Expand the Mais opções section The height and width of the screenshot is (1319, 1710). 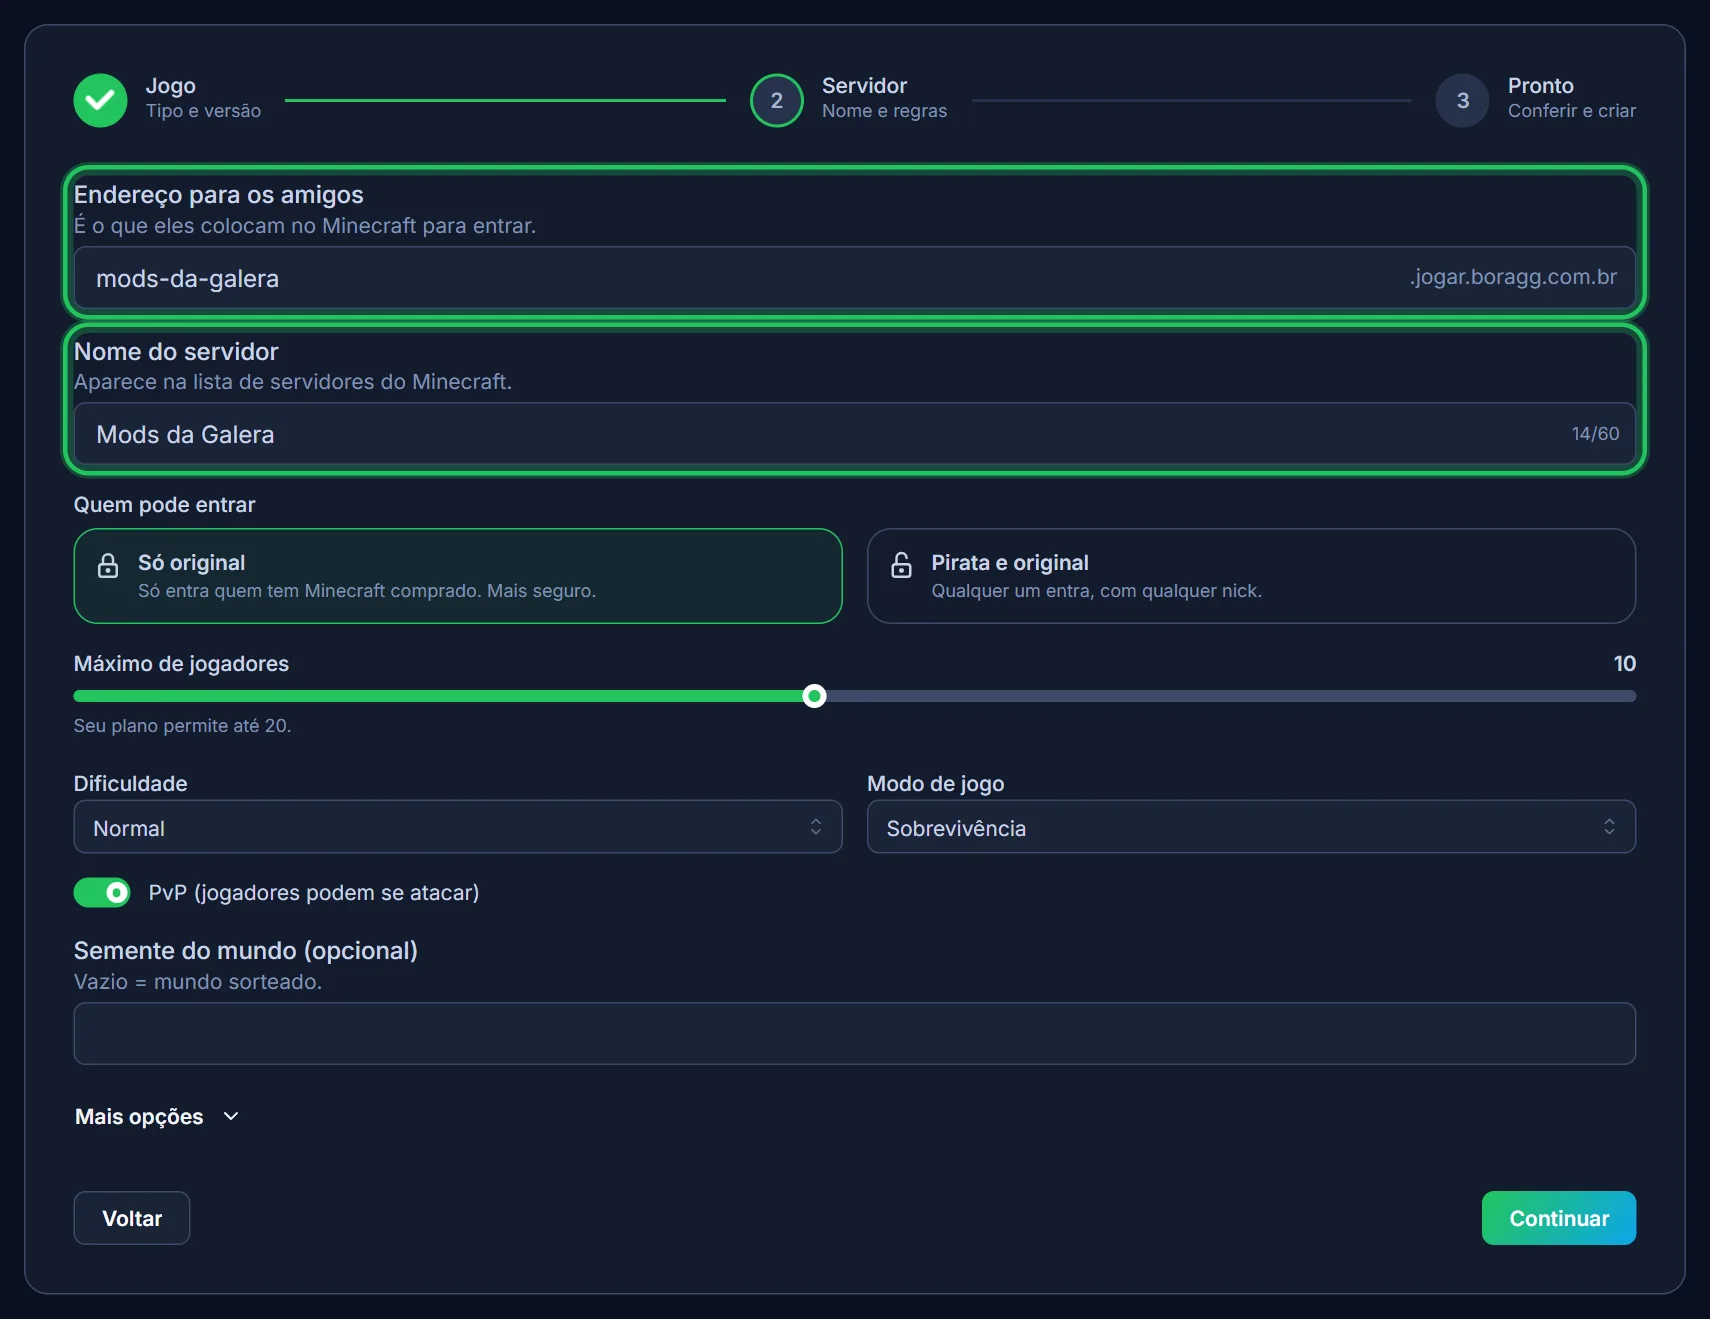pos(157,1116)
